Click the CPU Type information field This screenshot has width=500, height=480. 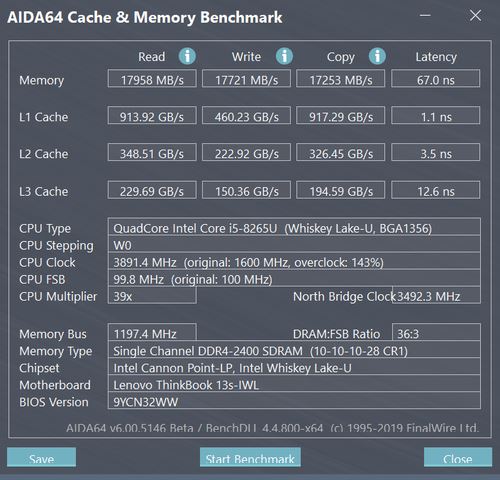tap(294, 227)
